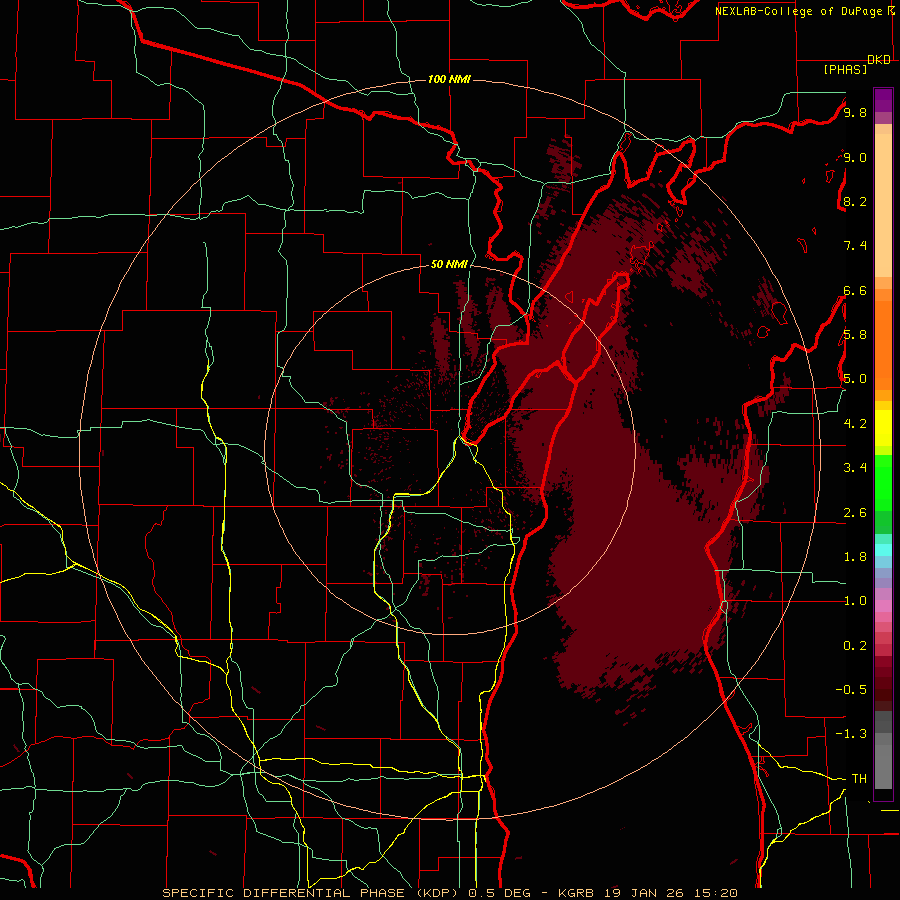Click the 9.0 scale value

[x=855, y=157]
